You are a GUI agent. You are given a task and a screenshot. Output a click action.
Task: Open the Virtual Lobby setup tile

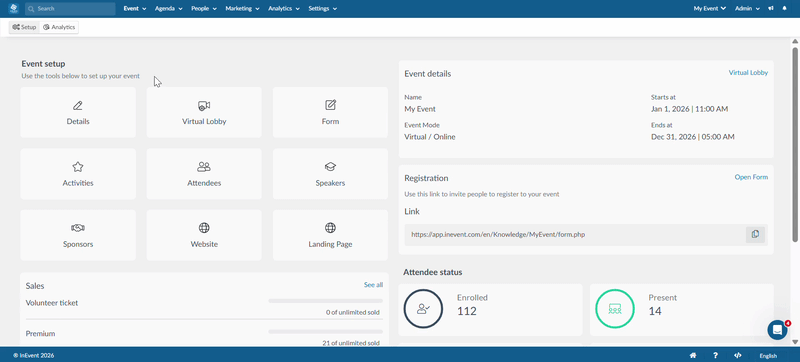point(204,112)
